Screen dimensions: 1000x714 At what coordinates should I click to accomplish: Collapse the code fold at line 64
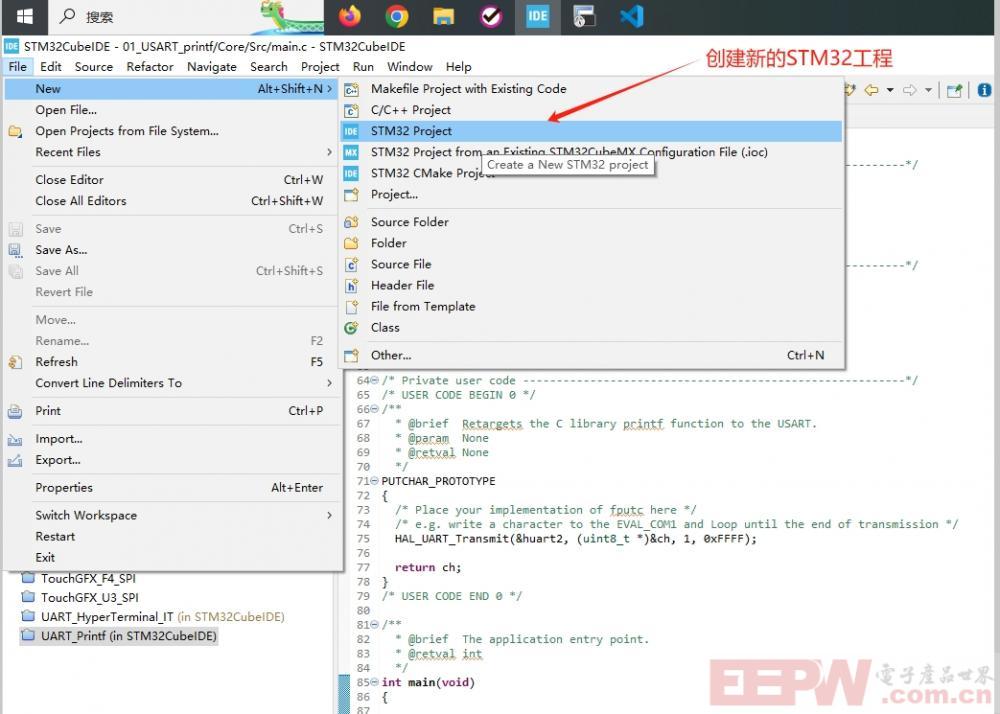click(375, 381)
